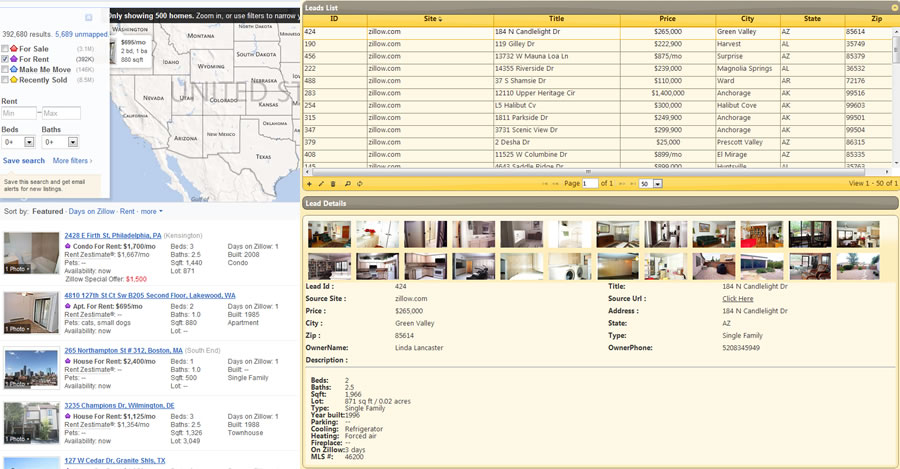The image size is (900, 469).
Task: Click the red For Sale house icon
Action: [14, 49]
